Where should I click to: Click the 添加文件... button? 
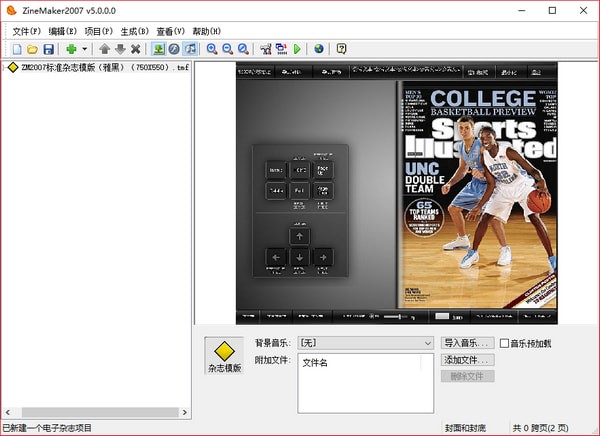(467, 359)
